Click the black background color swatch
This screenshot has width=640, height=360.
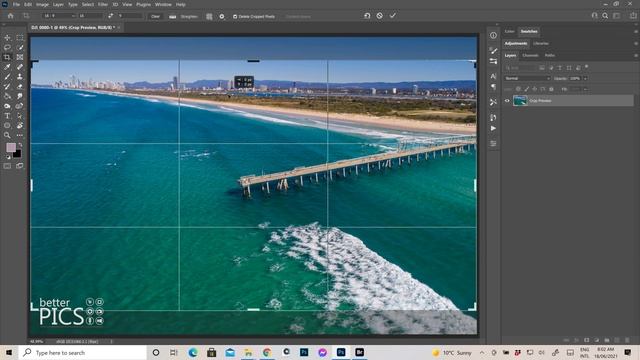click(x=18, y=154)
